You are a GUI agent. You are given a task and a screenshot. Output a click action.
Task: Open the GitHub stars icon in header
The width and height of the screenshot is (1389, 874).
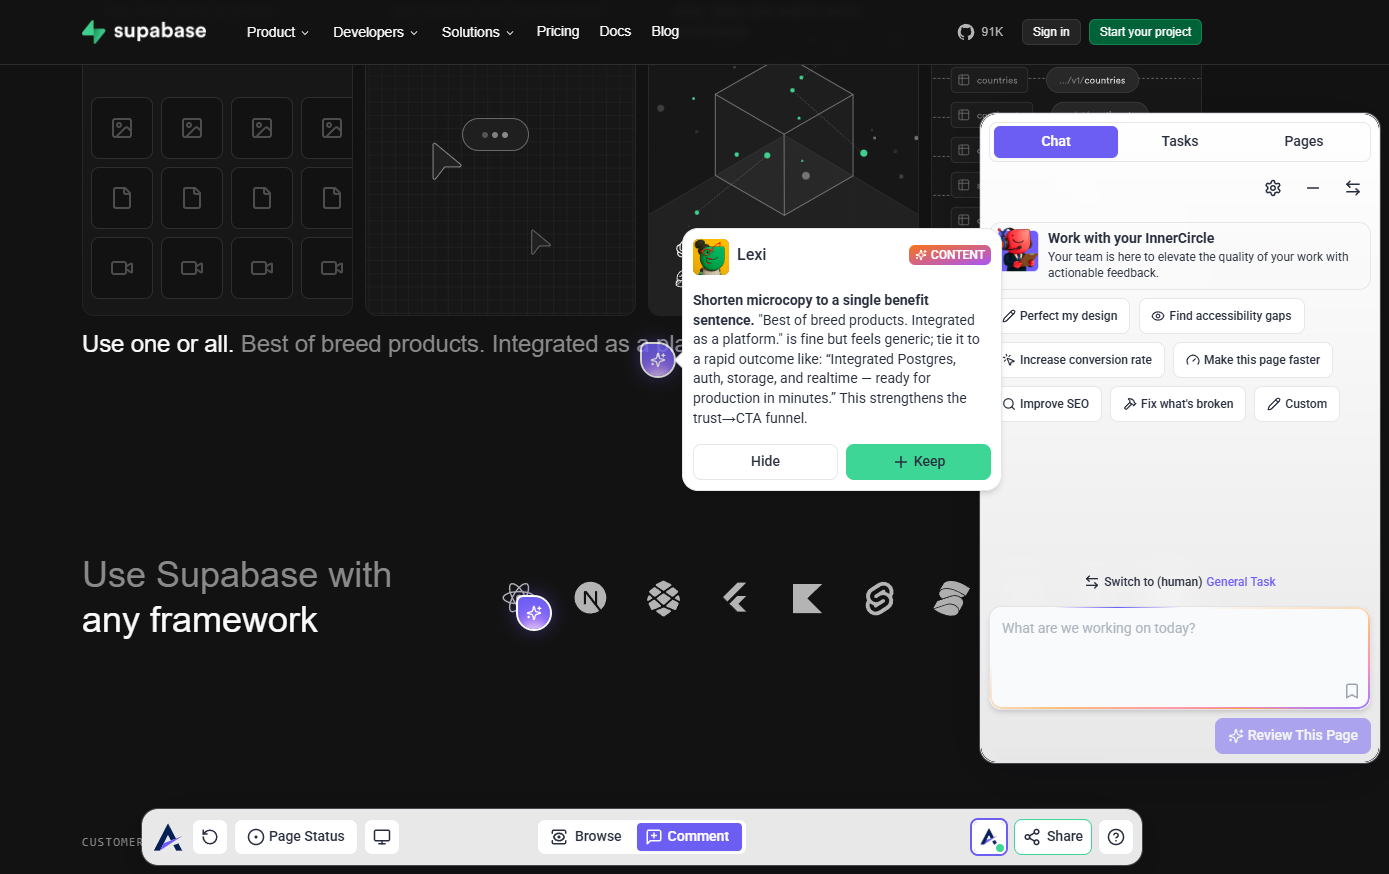pos(966,32)
